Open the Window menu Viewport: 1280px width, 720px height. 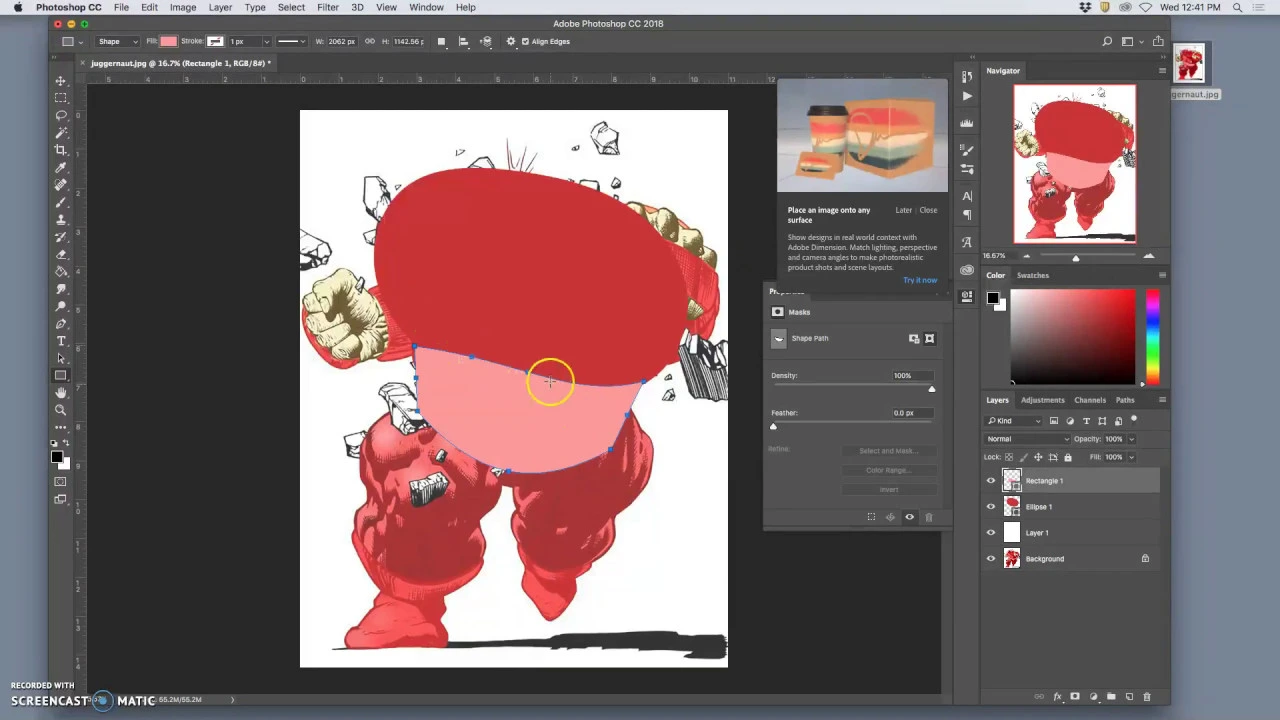[x=426, y=7]
